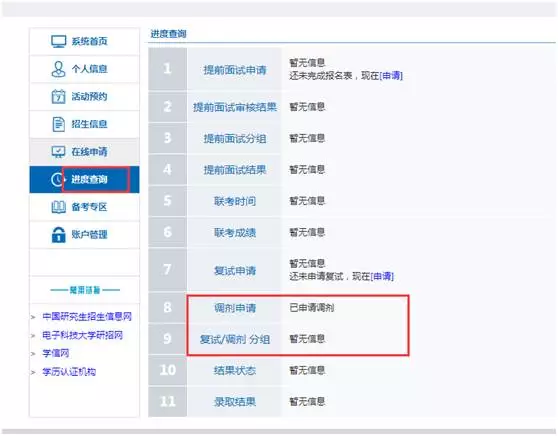558x436 pixels.
Task: Click the open book icon beside 备考专区
Action: (58, 207)
